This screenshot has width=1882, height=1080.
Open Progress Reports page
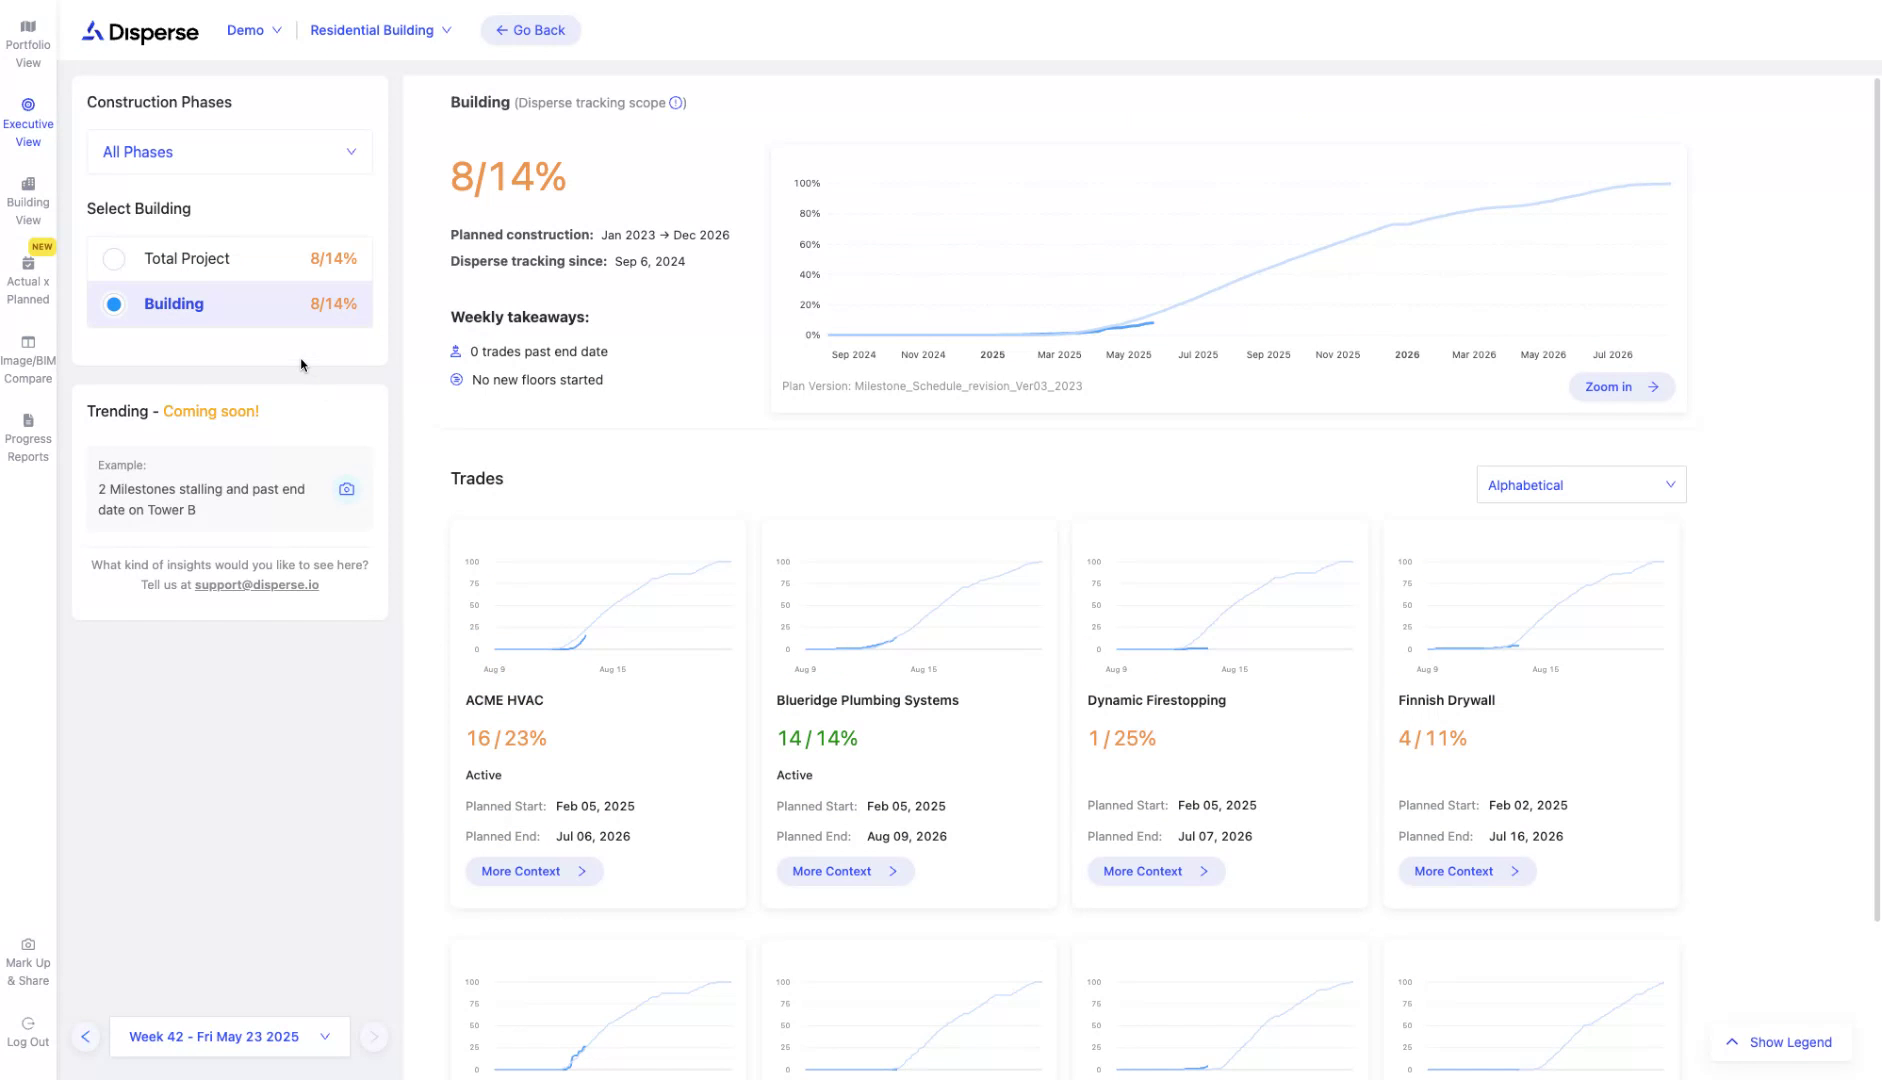pyautogui.click(x=28, y=438)
